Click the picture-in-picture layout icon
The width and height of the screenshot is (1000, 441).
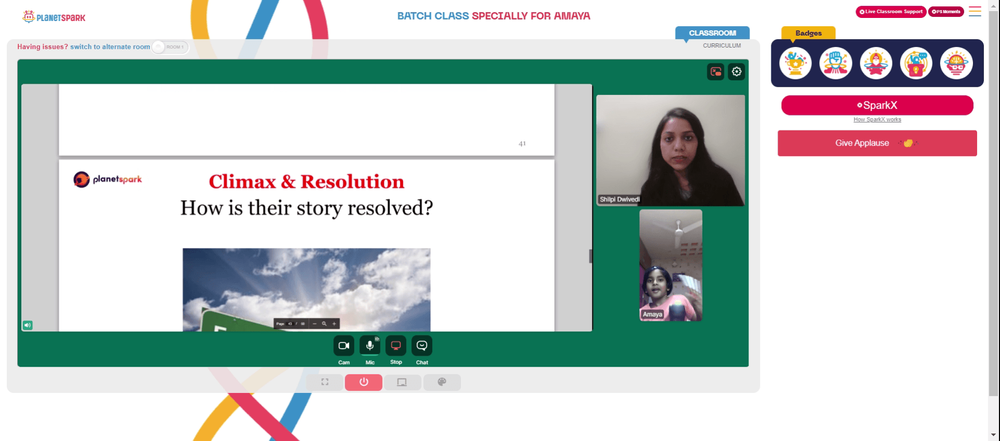[x=716, y=72]
